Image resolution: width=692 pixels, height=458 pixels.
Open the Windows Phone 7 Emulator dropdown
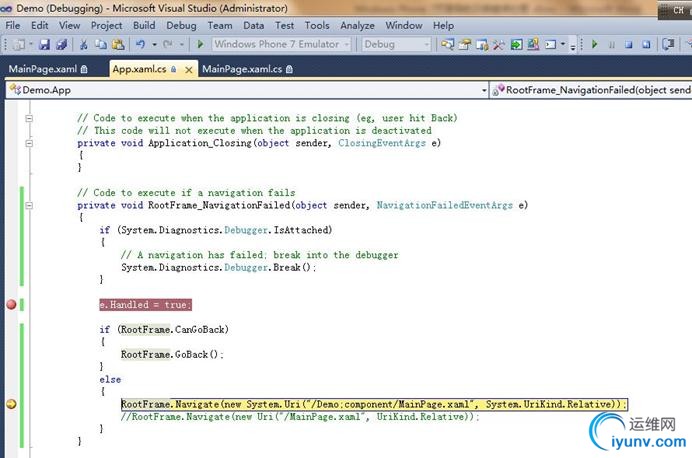[x=346, y=44]
